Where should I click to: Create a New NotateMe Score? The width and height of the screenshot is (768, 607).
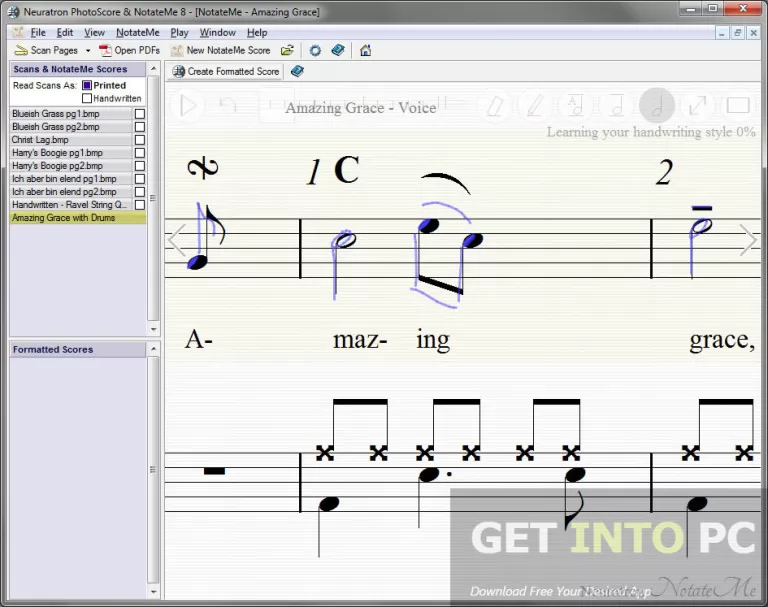tap(220, 50)
